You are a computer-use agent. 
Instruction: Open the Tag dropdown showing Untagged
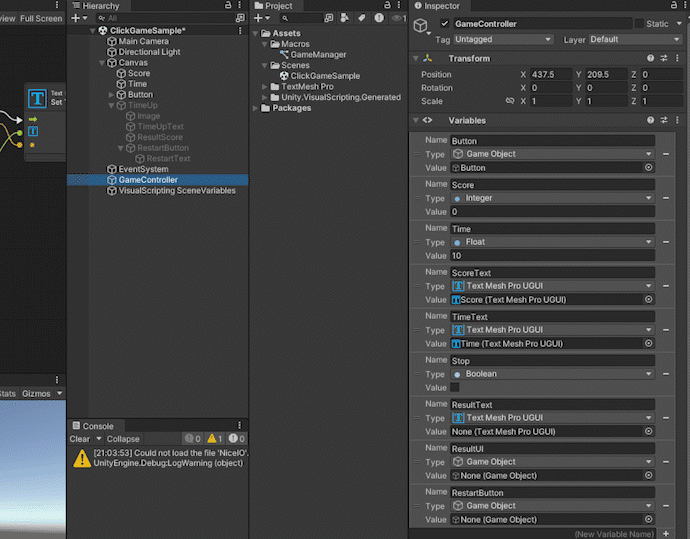(x=503, y=39)
